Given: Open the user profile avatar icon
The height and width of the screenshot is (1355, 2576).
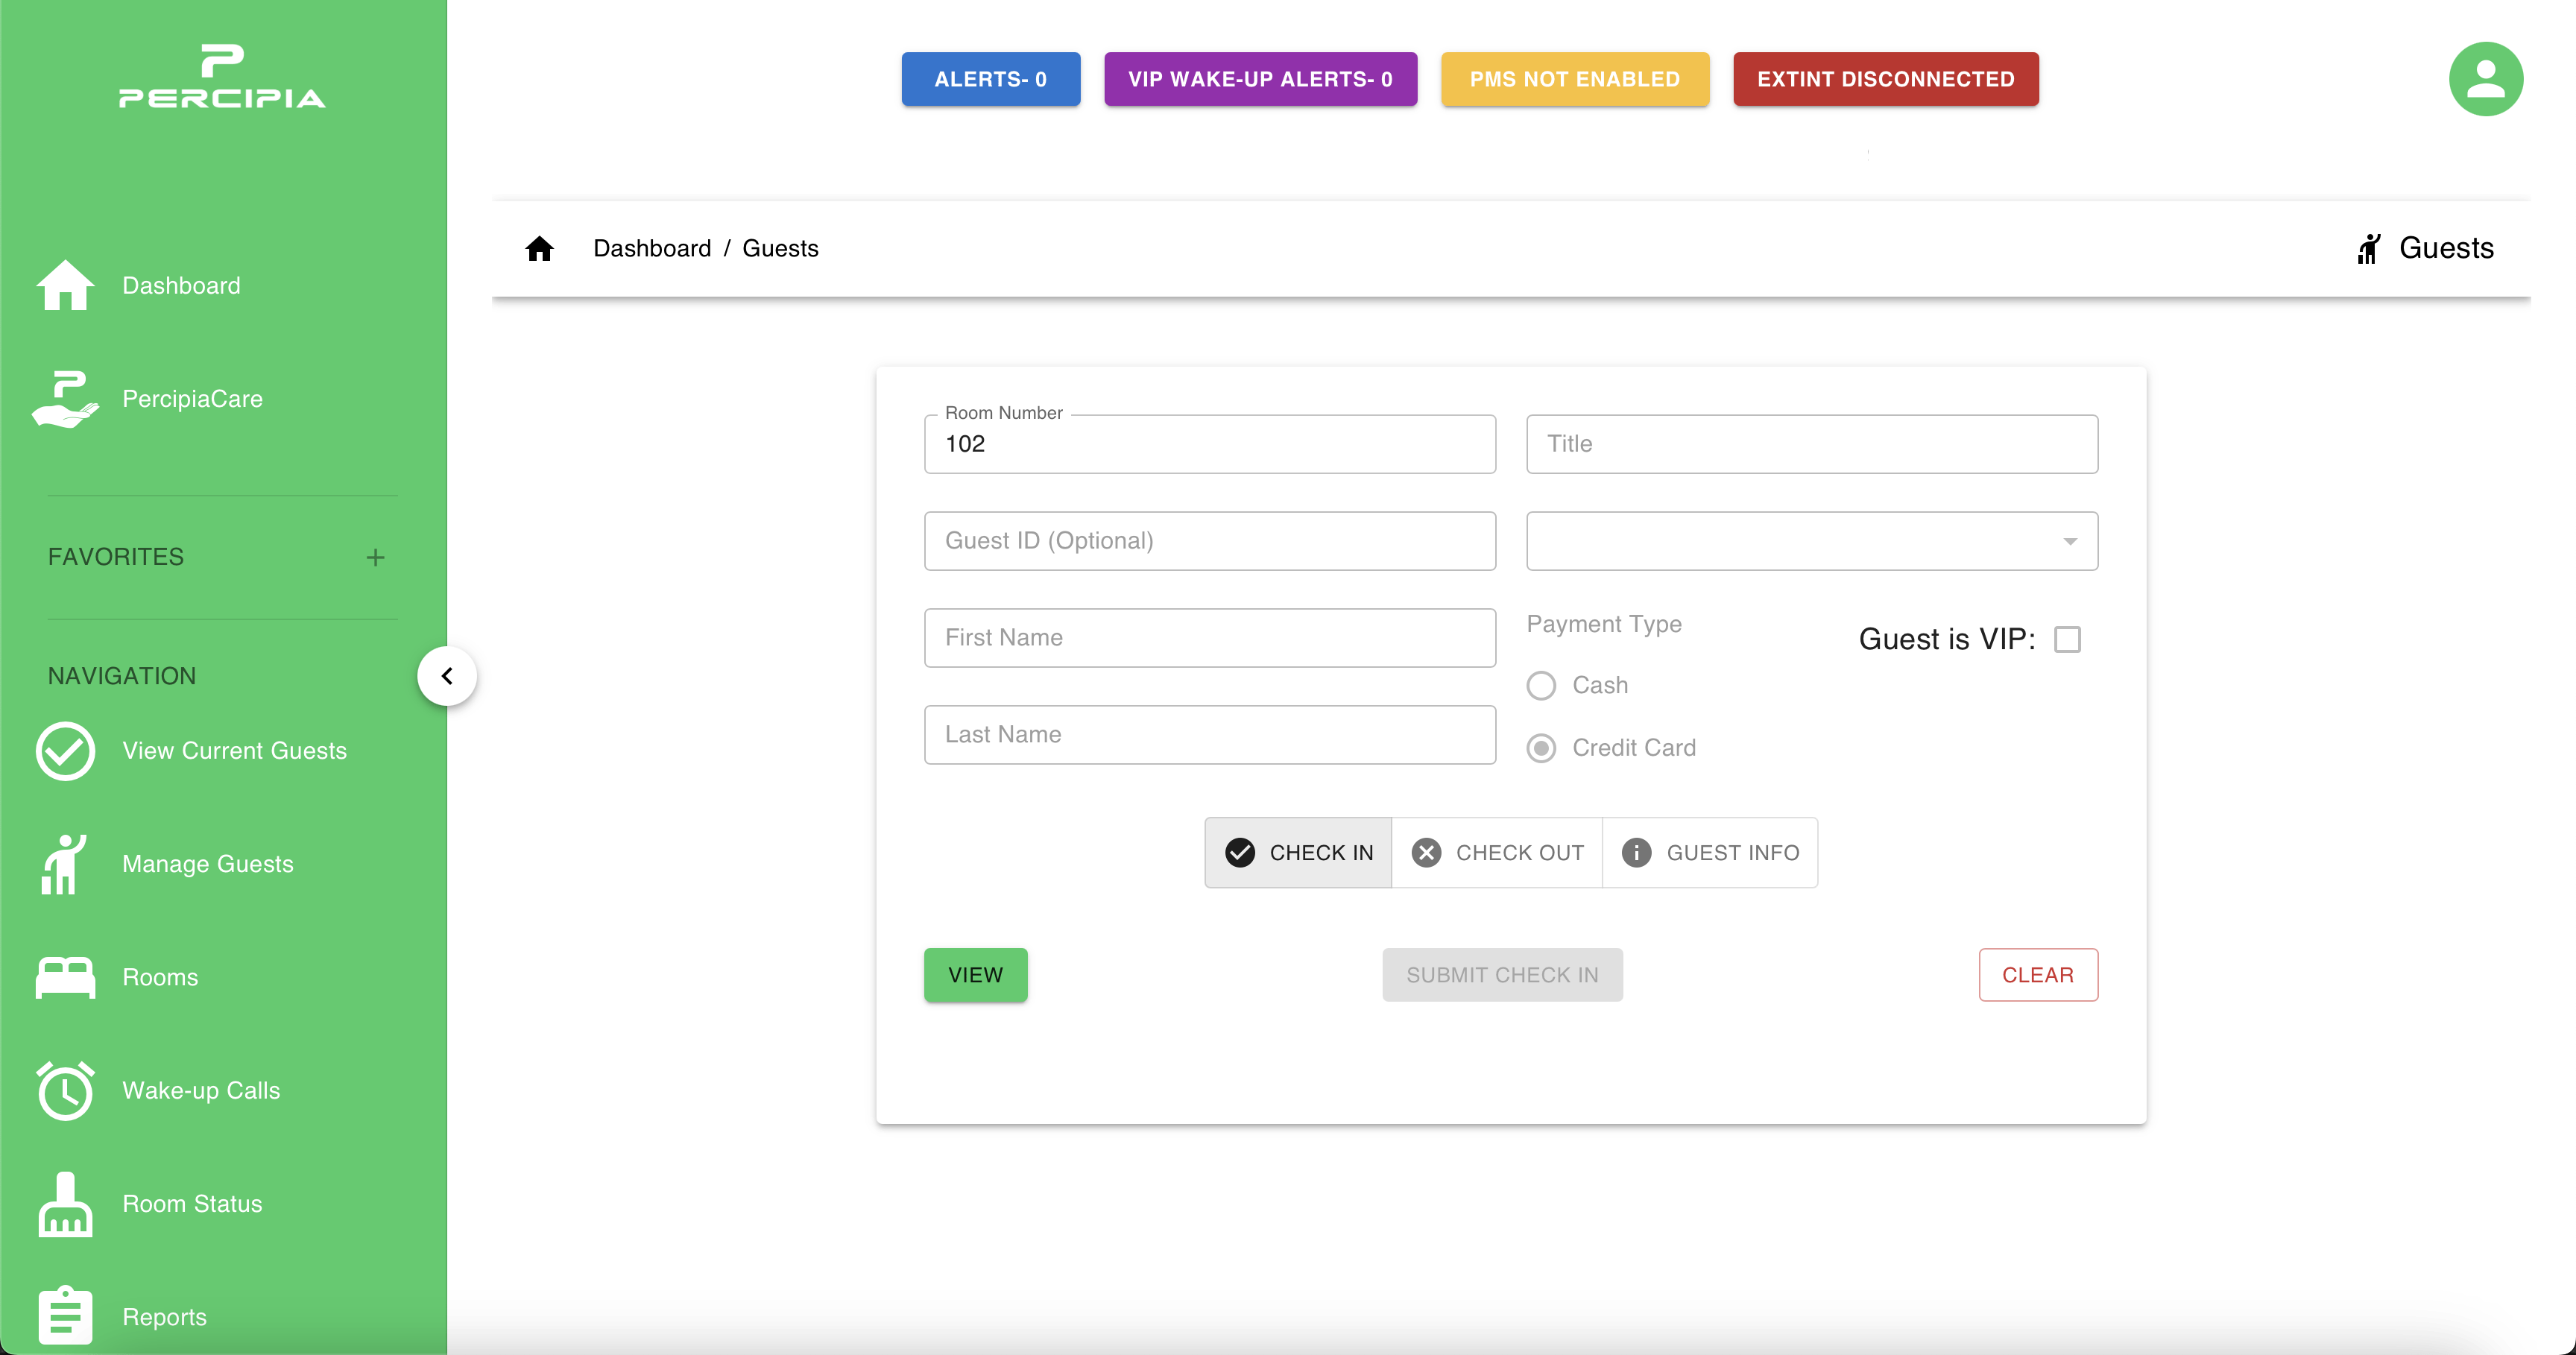Looking at the screenshot, I should point(2485,79).
